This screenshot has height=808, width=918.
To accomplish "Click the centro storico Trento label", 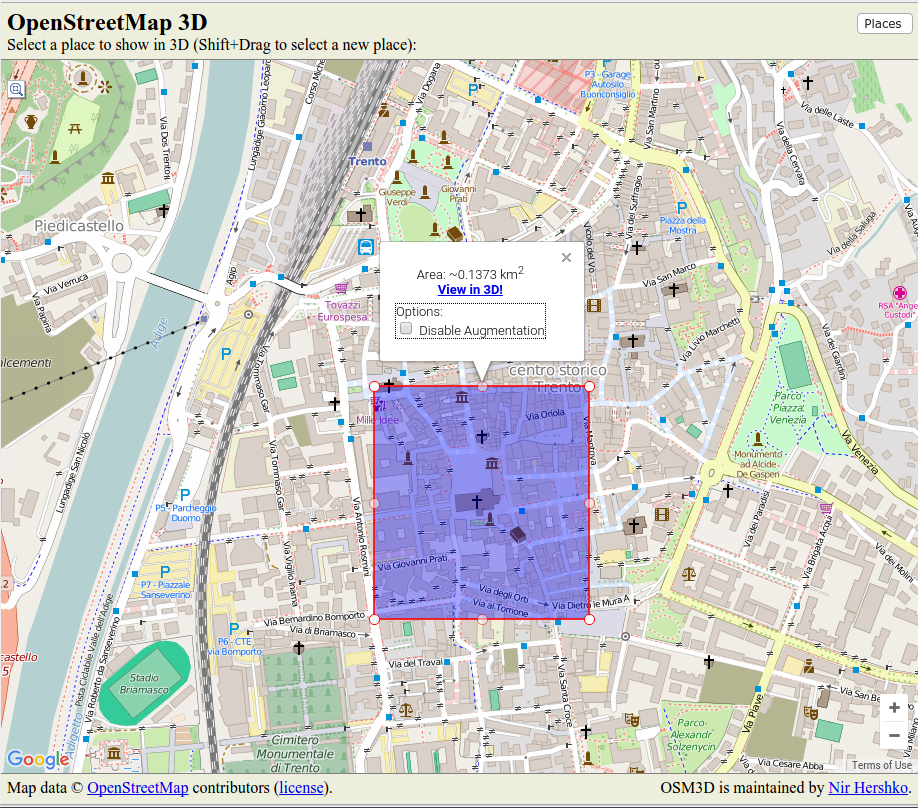I will (557, 378).
